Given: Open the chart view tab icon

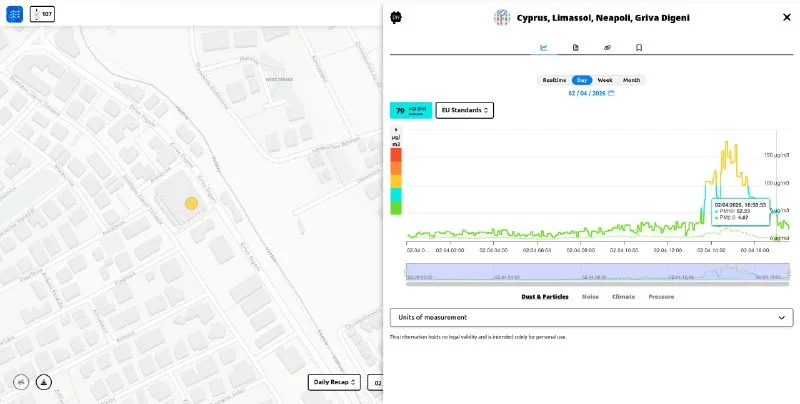Looking at the screenshot, I should pos(544,47).
